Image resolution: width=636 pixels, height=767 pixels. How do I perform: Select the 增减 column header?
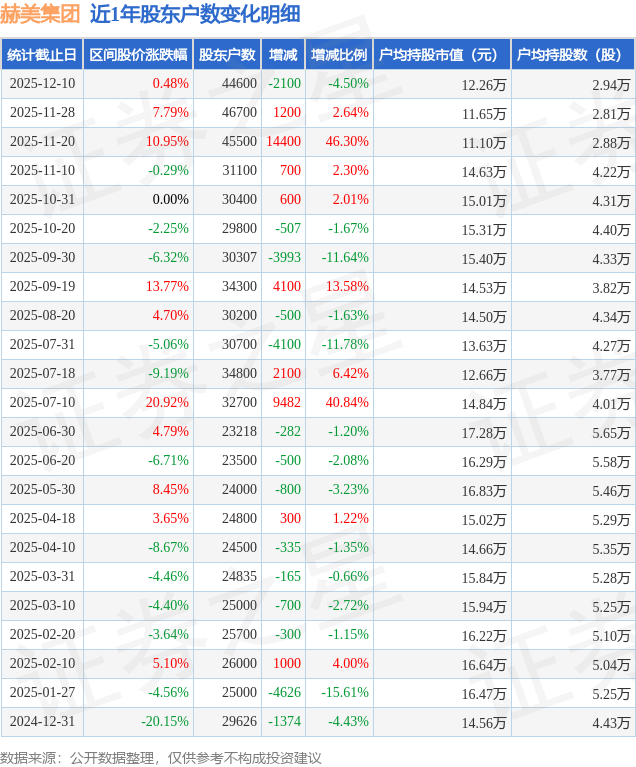click(283, 55)
